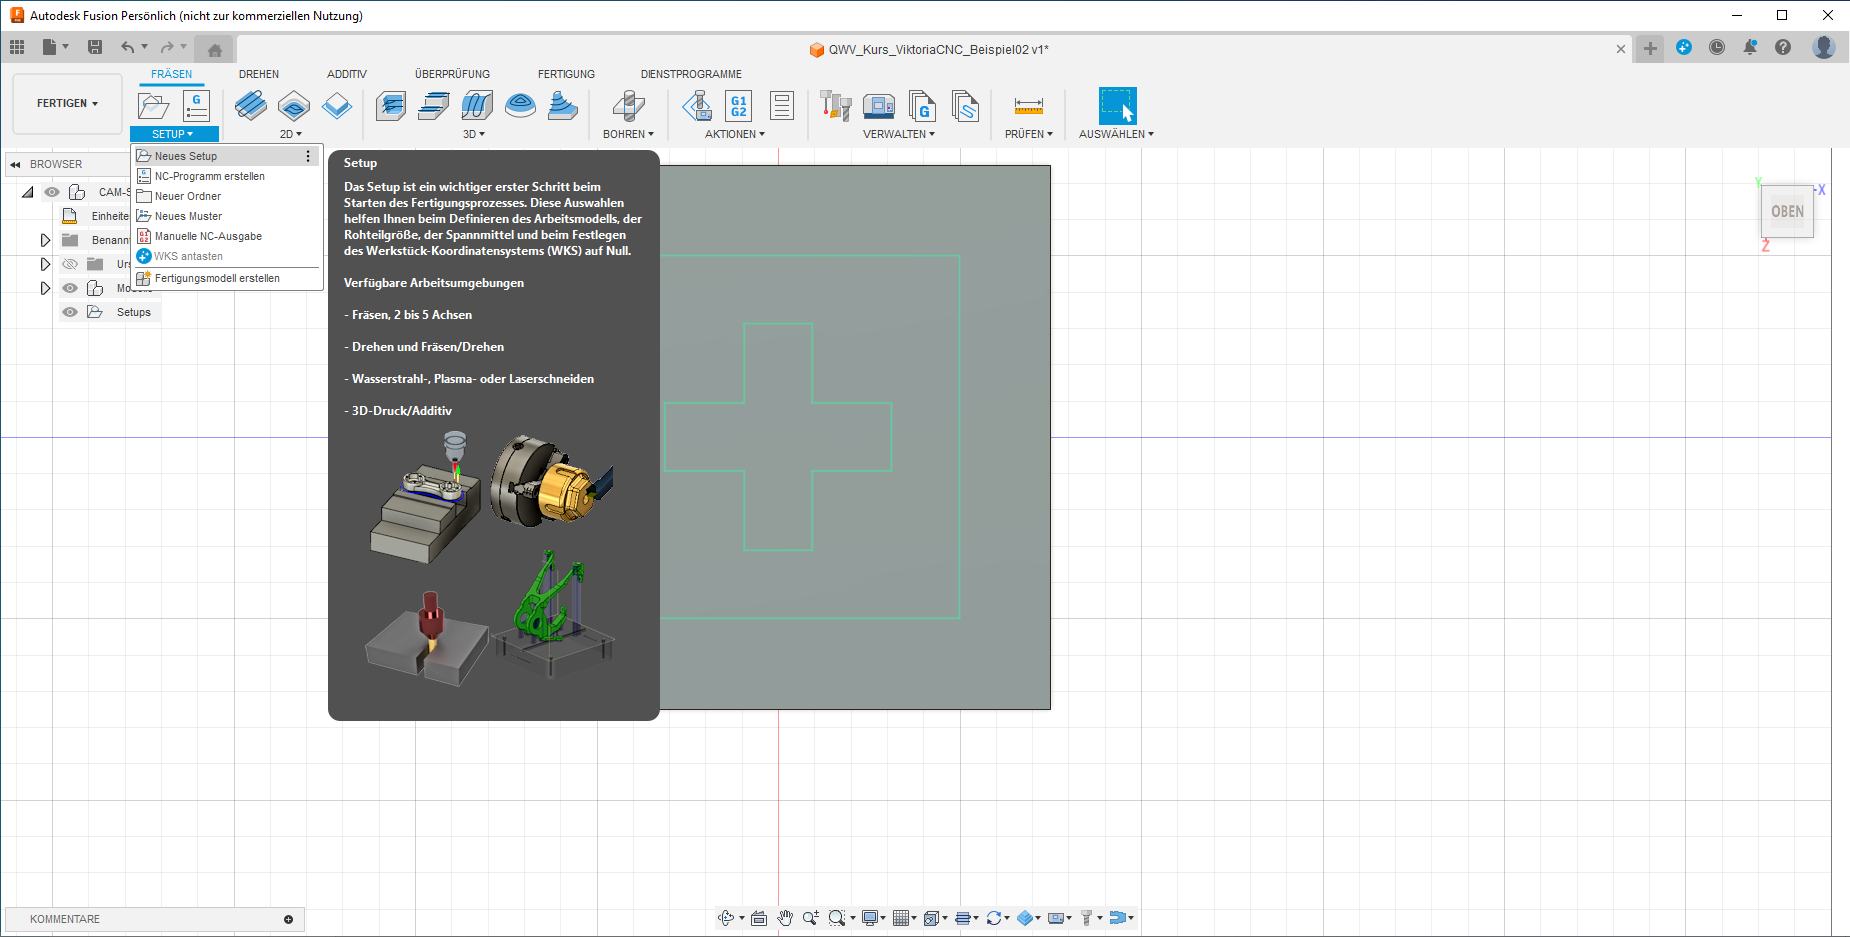Click the 2D Pocket milling icon
This screenshot has height=937, width=1850.
[x=294, y=106]
